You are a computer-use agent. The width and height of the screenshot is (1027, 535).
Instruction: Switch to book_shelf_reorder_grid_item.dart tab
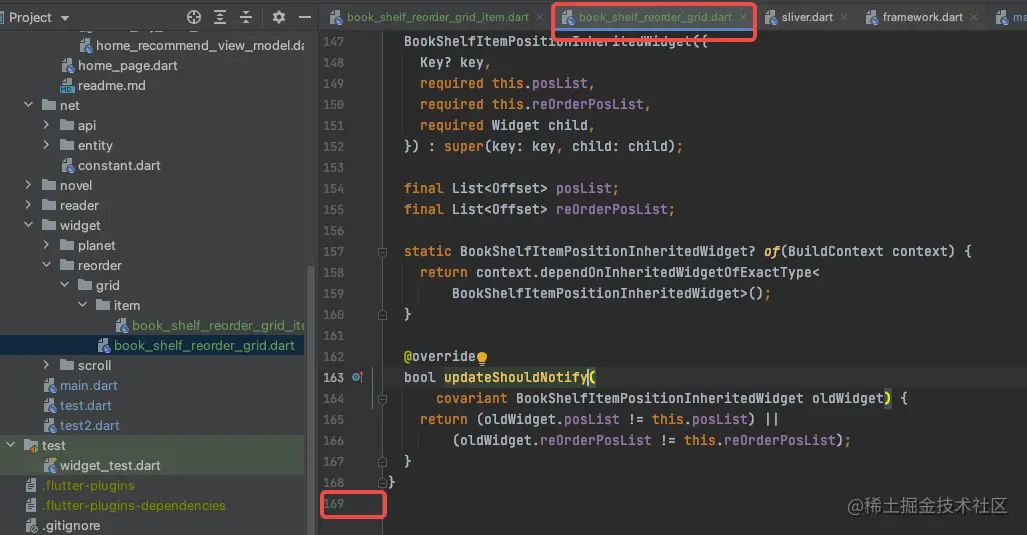point(437,17)
